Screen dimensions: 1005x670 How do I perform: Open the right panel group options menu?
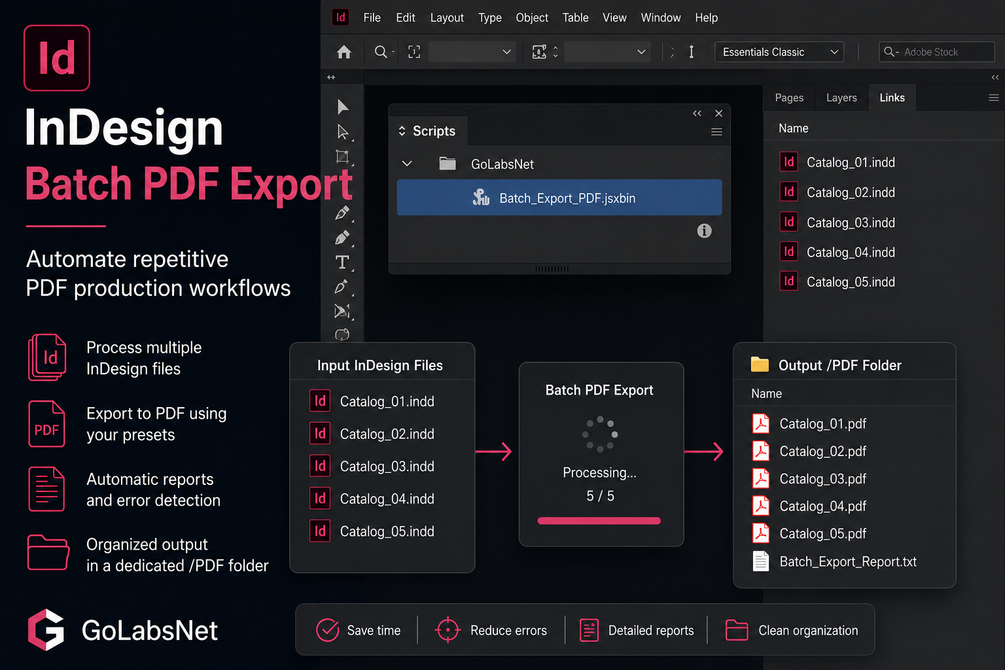(x=993, y=98)
